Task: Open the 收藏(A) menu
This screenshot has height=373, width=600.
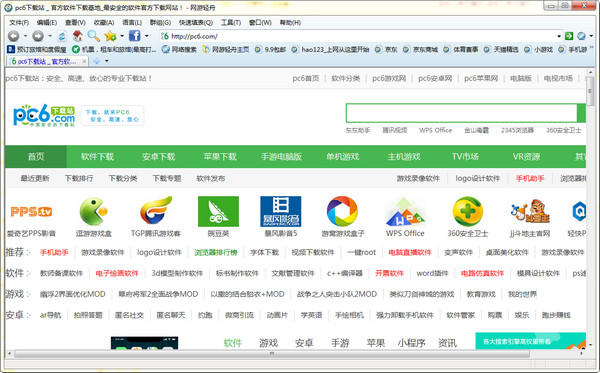Action: 104,22
